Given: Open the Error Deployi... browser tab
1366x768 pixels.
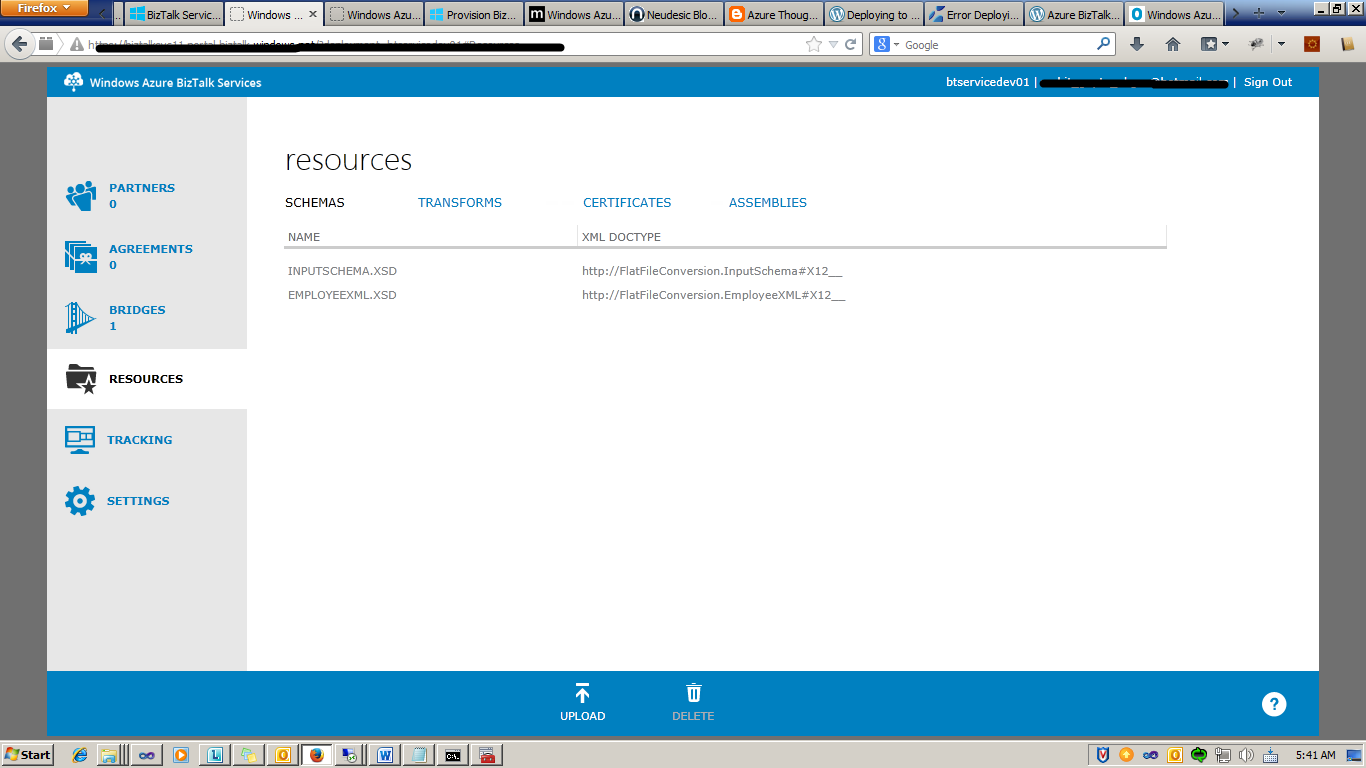Looking at the screenshot, I should [x=973, y=14].
